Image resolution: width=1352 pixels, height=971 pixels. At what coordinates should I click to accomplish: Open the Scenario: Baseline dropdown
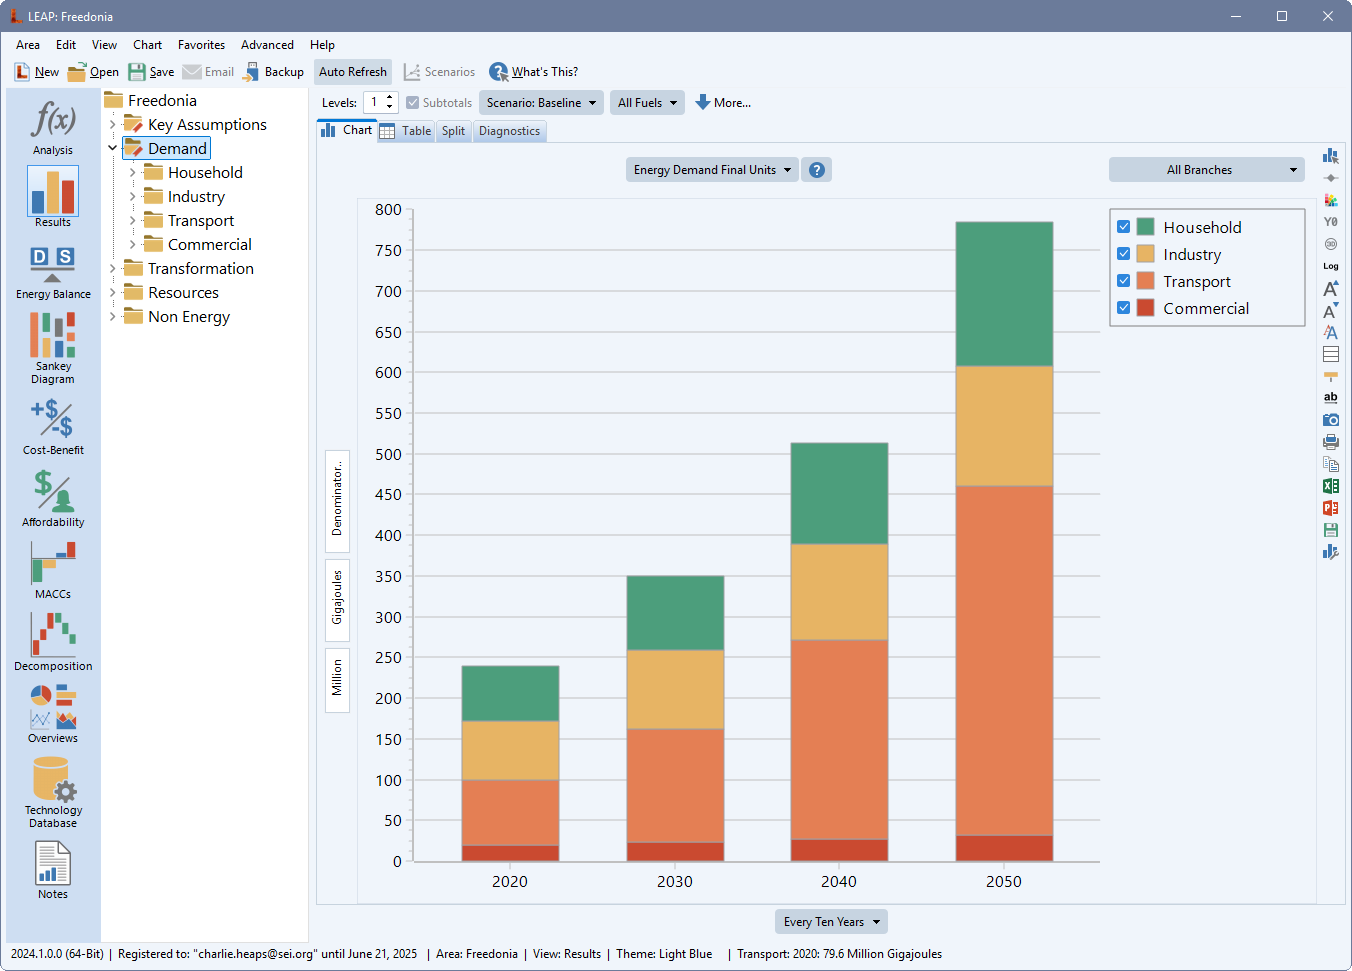pyautogui.click(x=541, y=103)
